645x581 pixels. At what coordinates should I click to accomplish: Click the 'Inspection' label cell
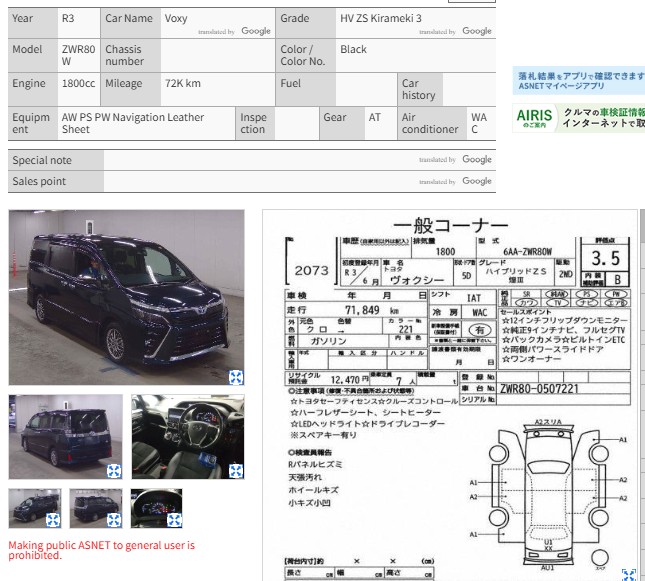(x=255, y=123)
